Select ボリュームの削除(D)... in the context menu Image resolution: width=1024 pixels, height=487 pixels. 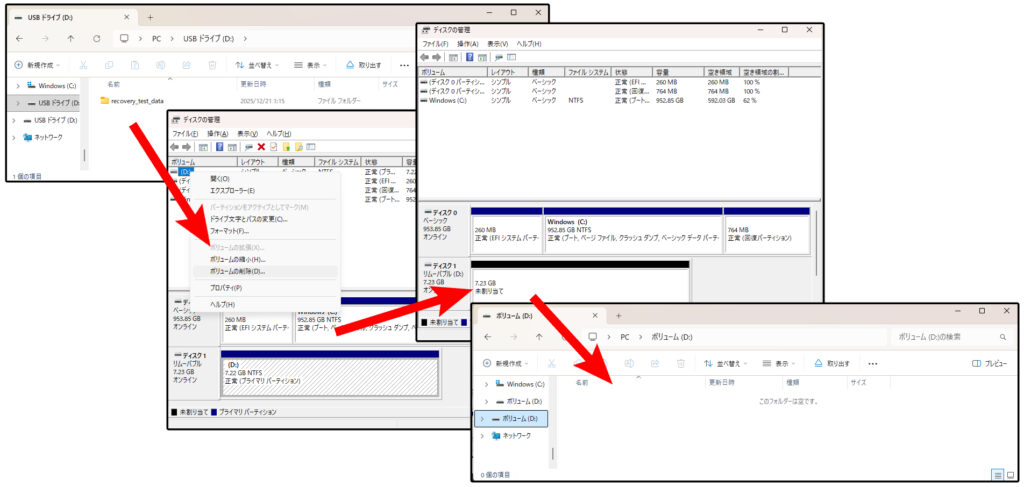pos(237,271)
